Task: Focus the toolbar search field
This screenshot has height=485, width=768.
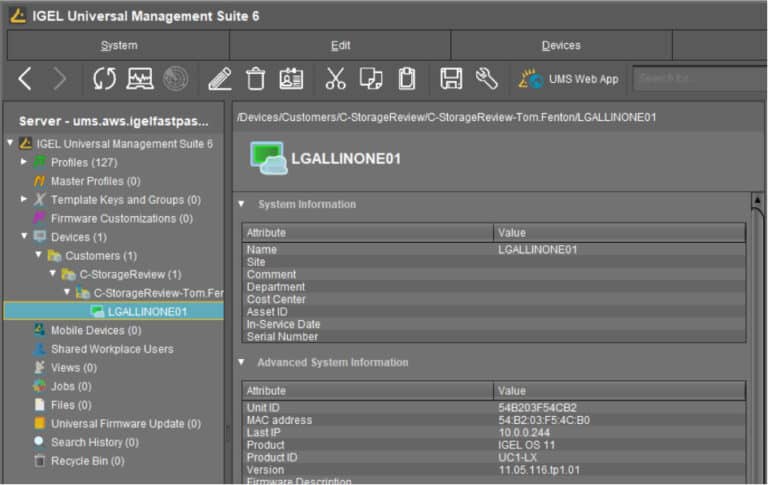Action: 700,78
